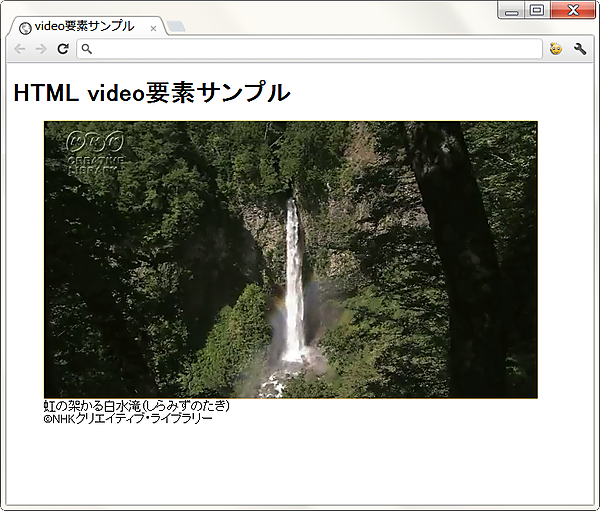600x511 pixels.
Task: Click the waterfall video to play
Action: [291, 260]
